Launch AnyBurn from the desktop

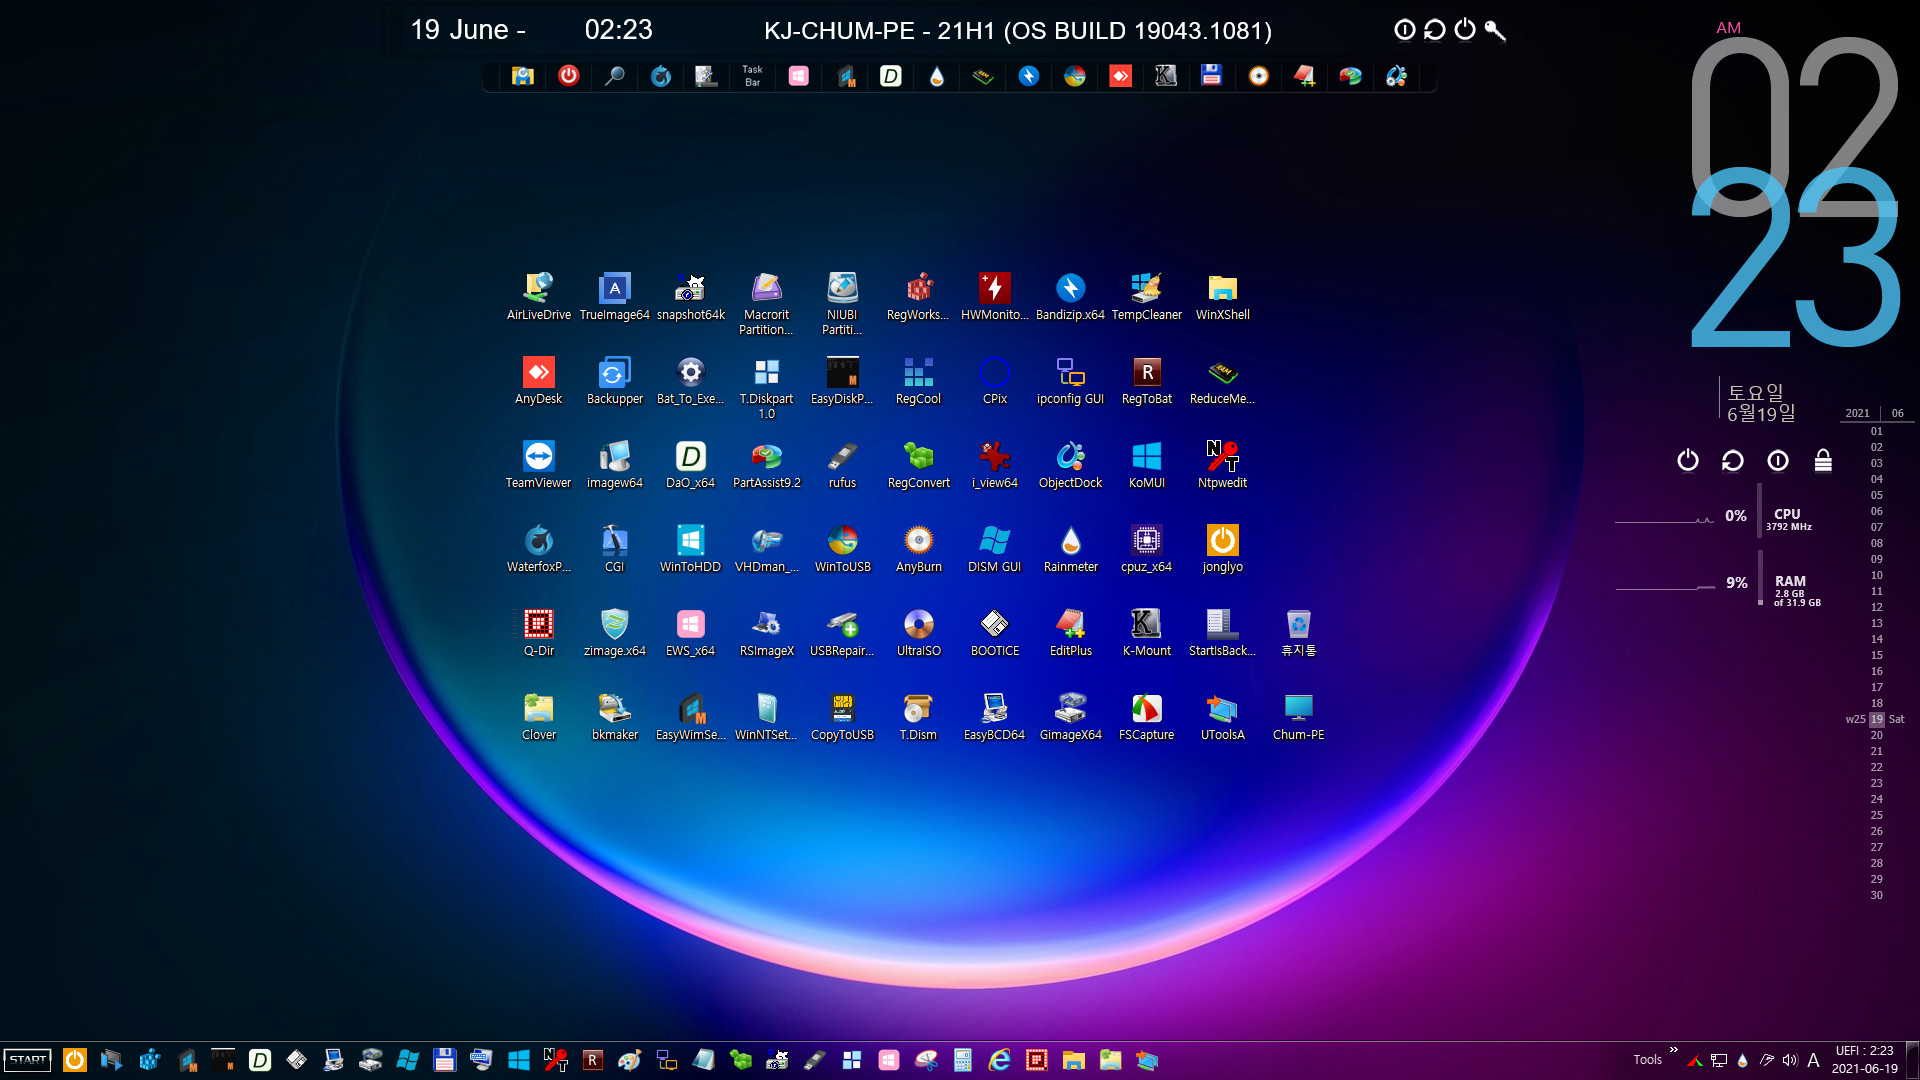918,549
